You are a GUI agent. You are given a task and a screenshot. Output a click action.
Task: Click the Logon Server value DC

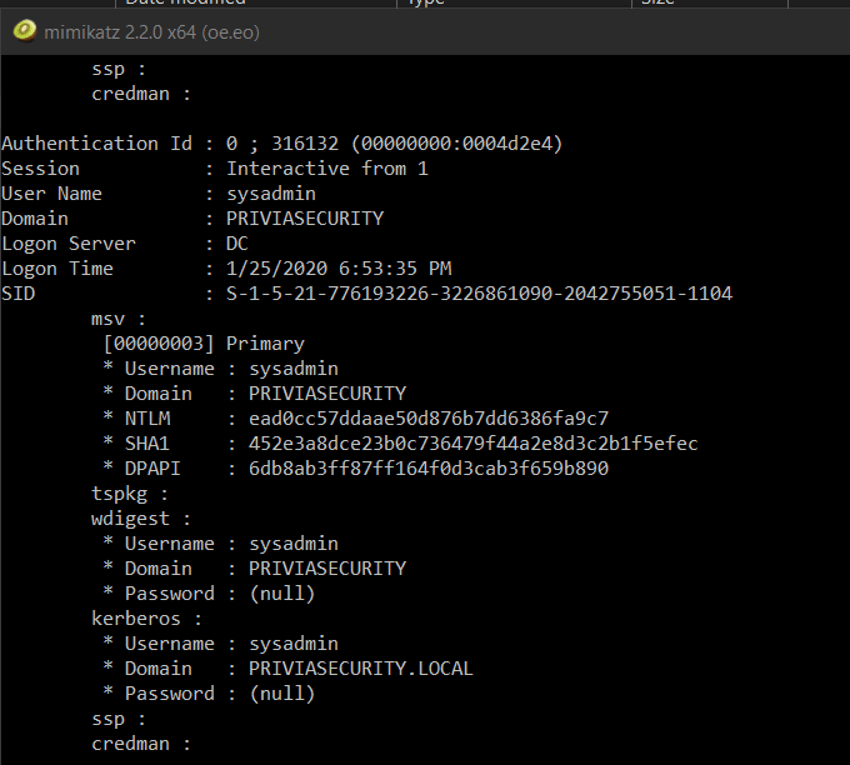pyautogui.click(x=237, y=243)
